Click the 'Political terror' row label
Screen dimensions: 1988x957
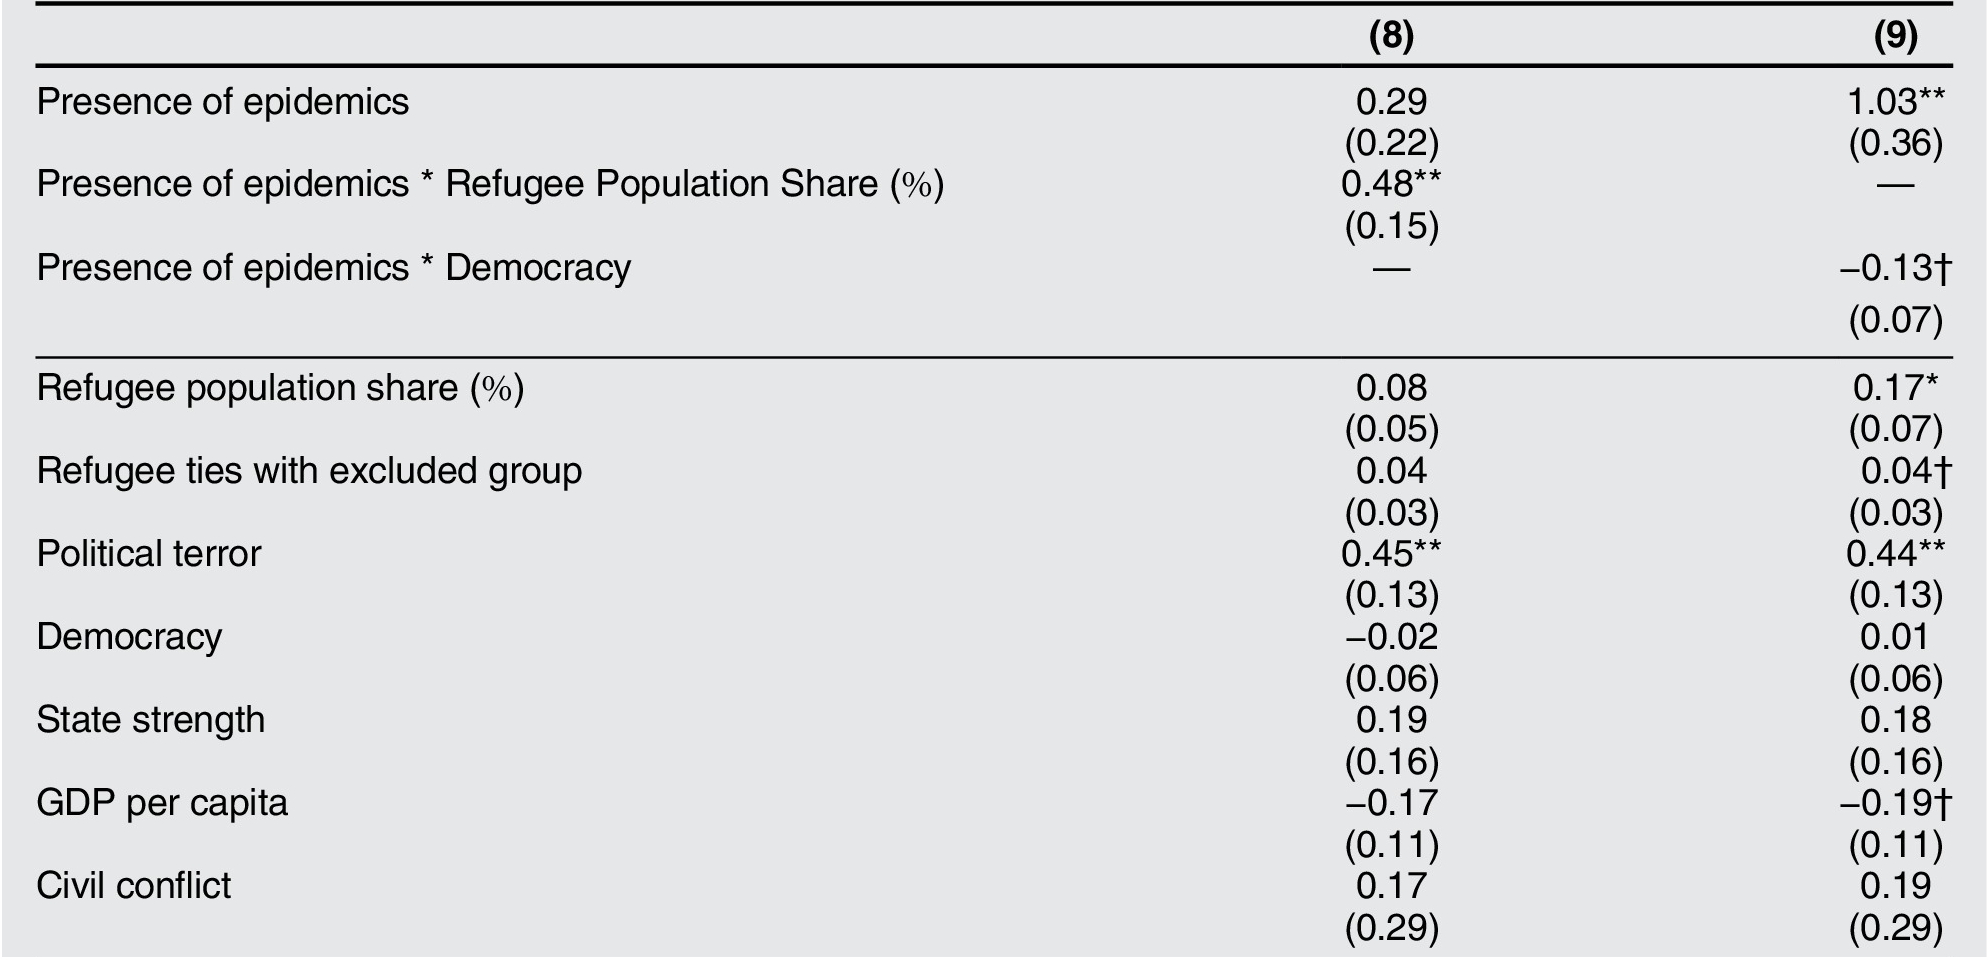tap(149, 554)
